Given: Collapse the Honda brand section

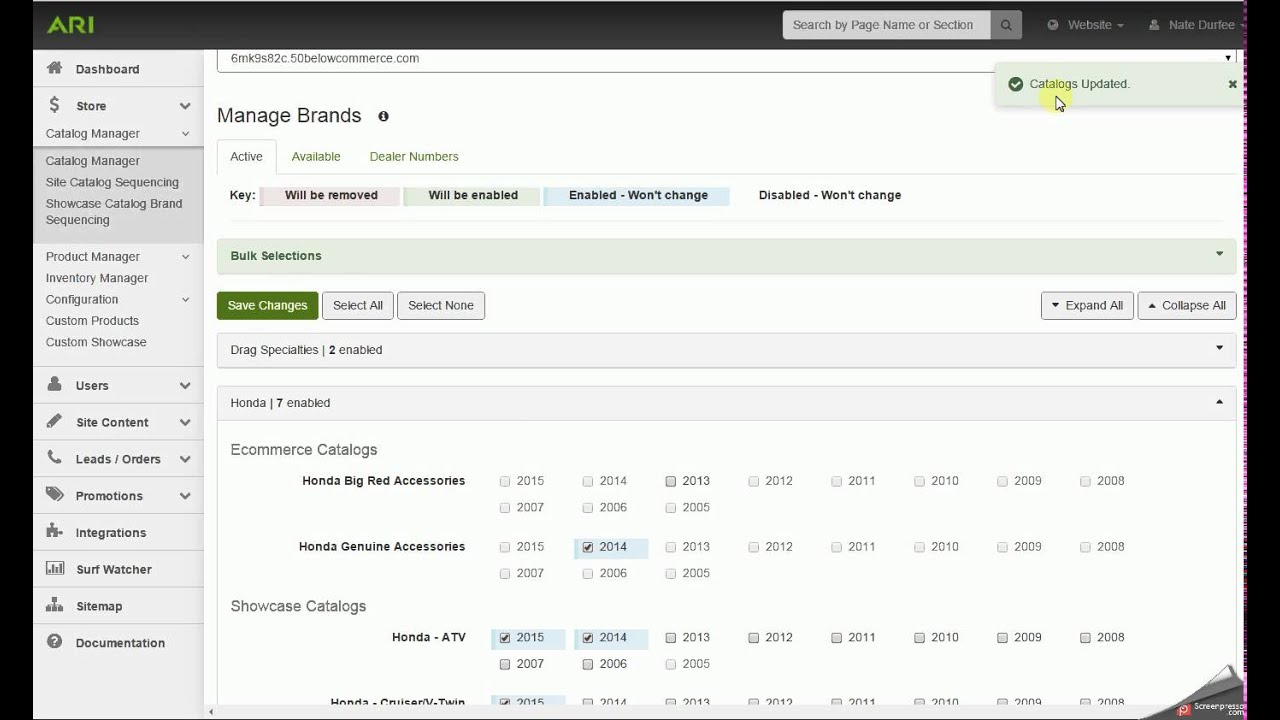Looking at the screenshot, I should 726,402.
